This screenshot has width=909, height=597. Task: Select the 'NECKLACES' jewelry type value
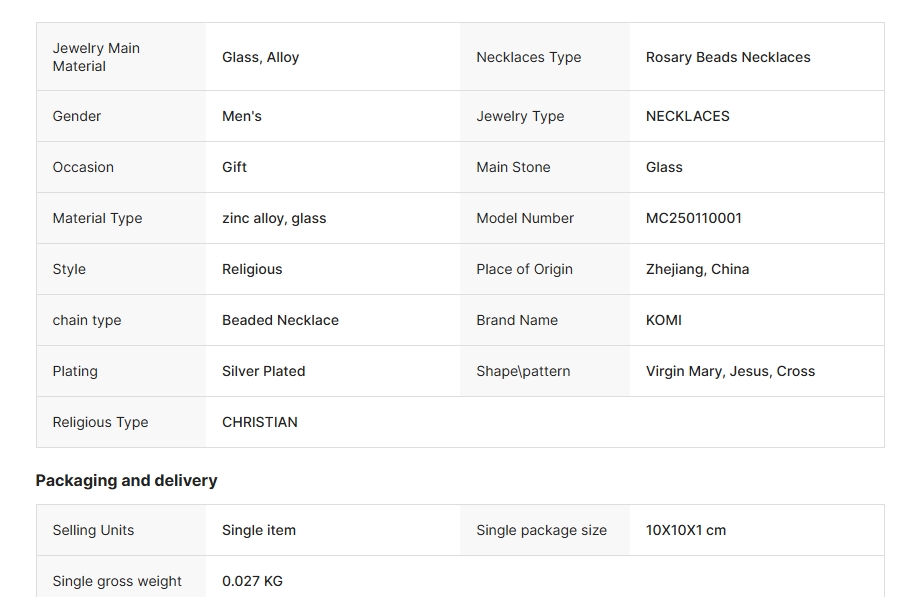pyautogui.click(x=687, y=116)
